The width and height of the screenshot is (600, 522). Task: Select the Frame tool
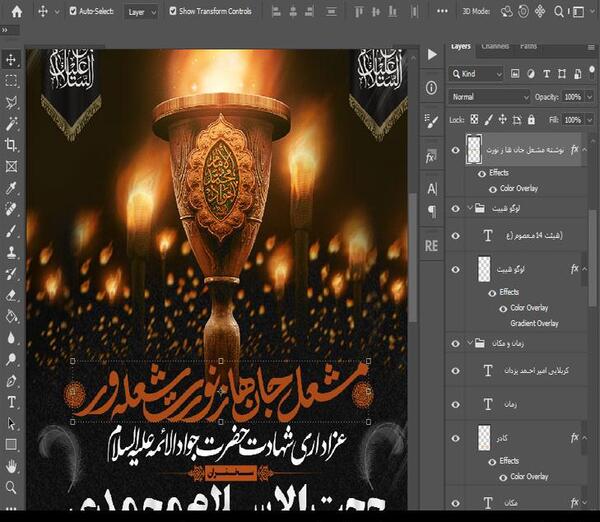pyautogui.click(x=11, y=166)
